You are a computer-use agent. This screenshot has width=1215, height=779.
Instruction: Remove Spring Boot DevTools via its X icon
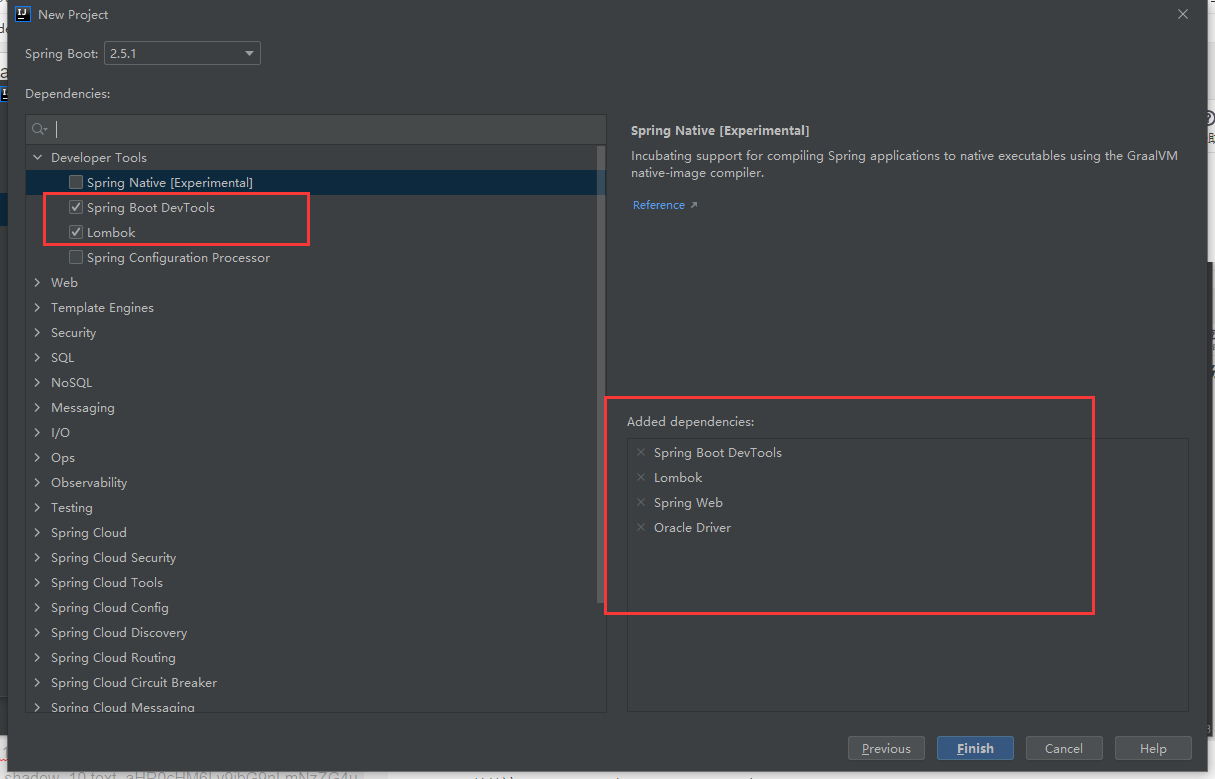tap(641, 453)
